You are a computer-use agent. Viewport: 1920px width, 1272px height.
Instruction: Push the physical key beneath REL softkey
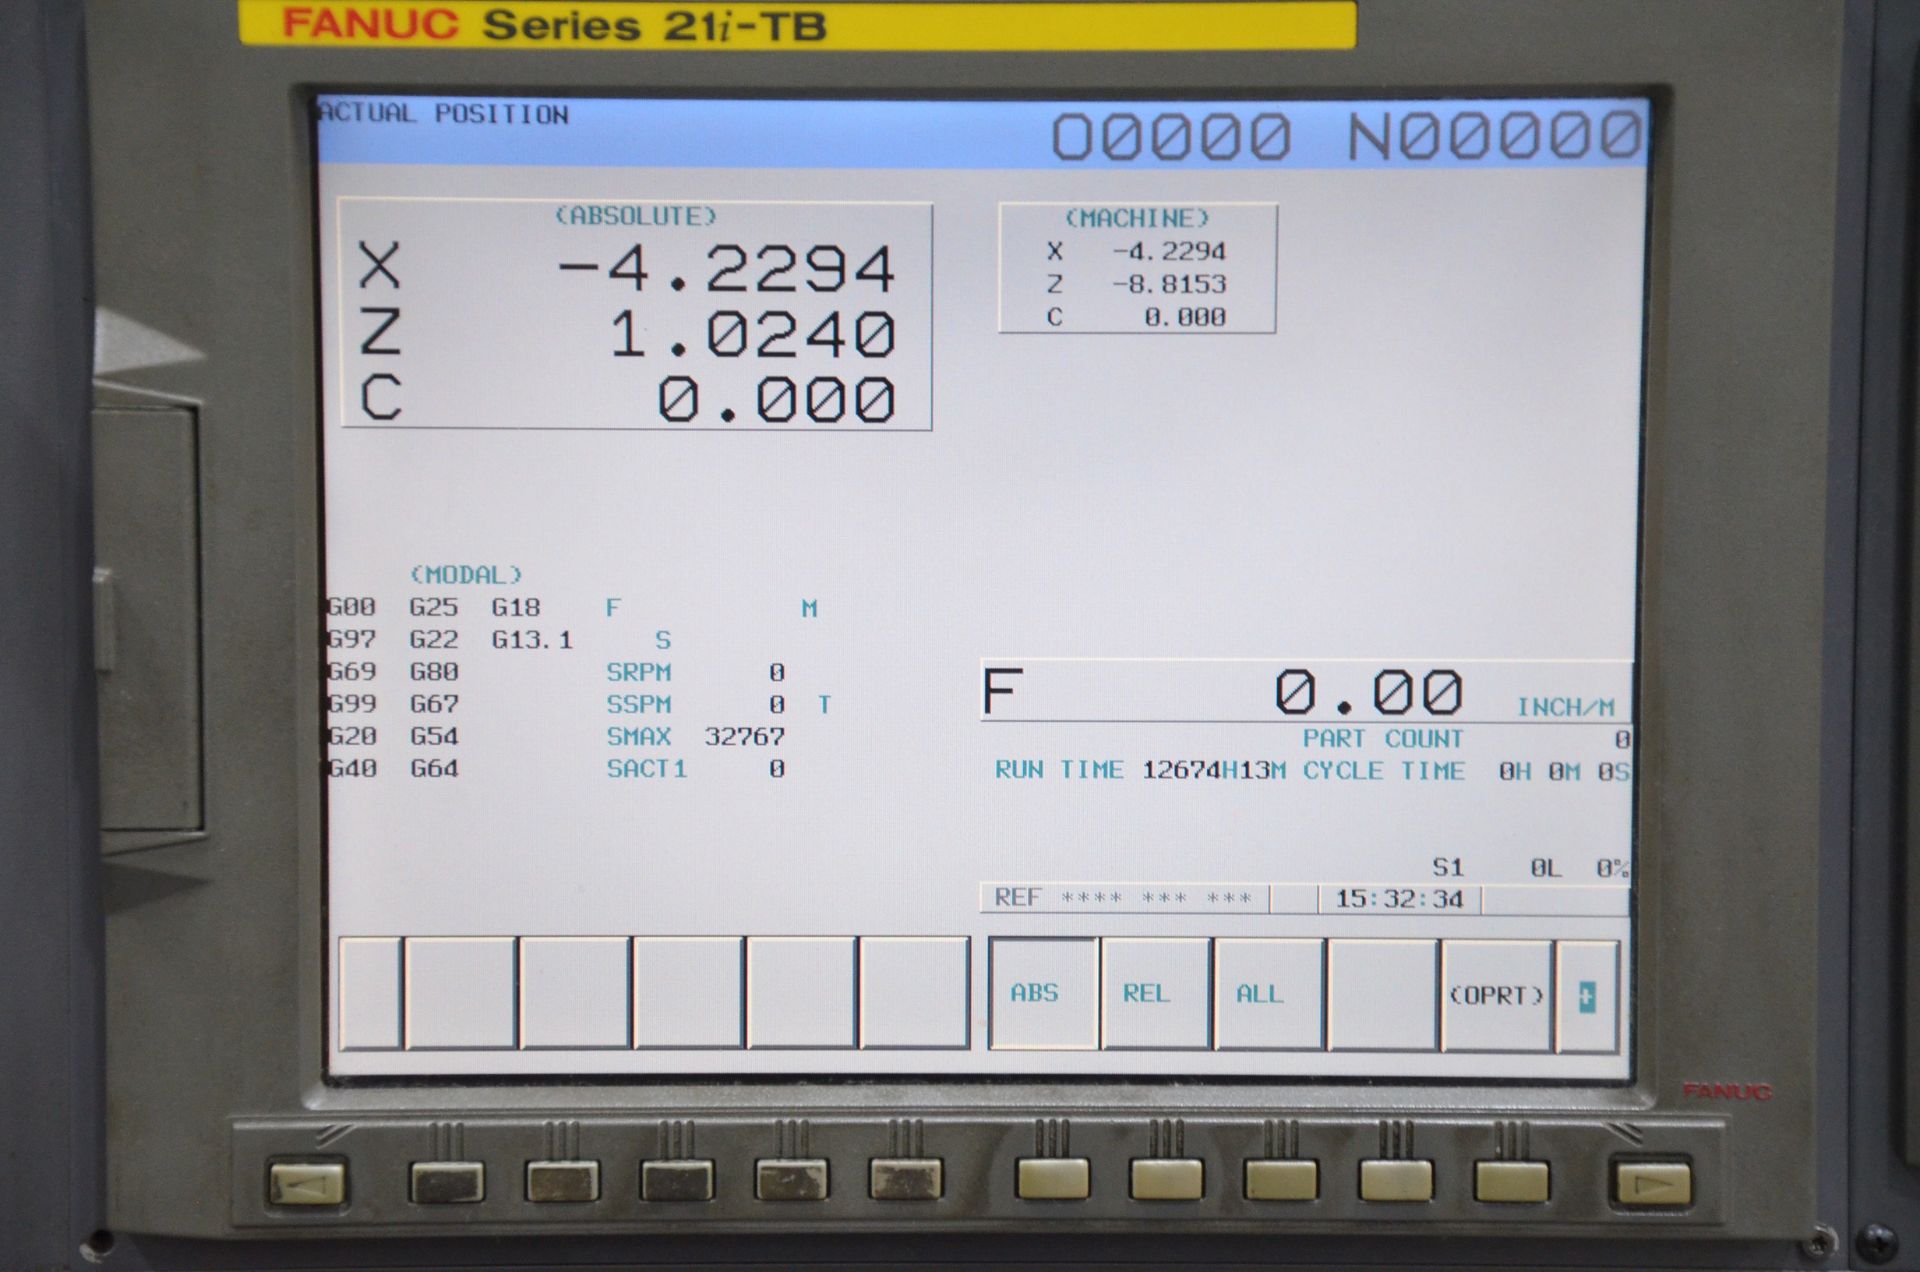[1166, 1178]
